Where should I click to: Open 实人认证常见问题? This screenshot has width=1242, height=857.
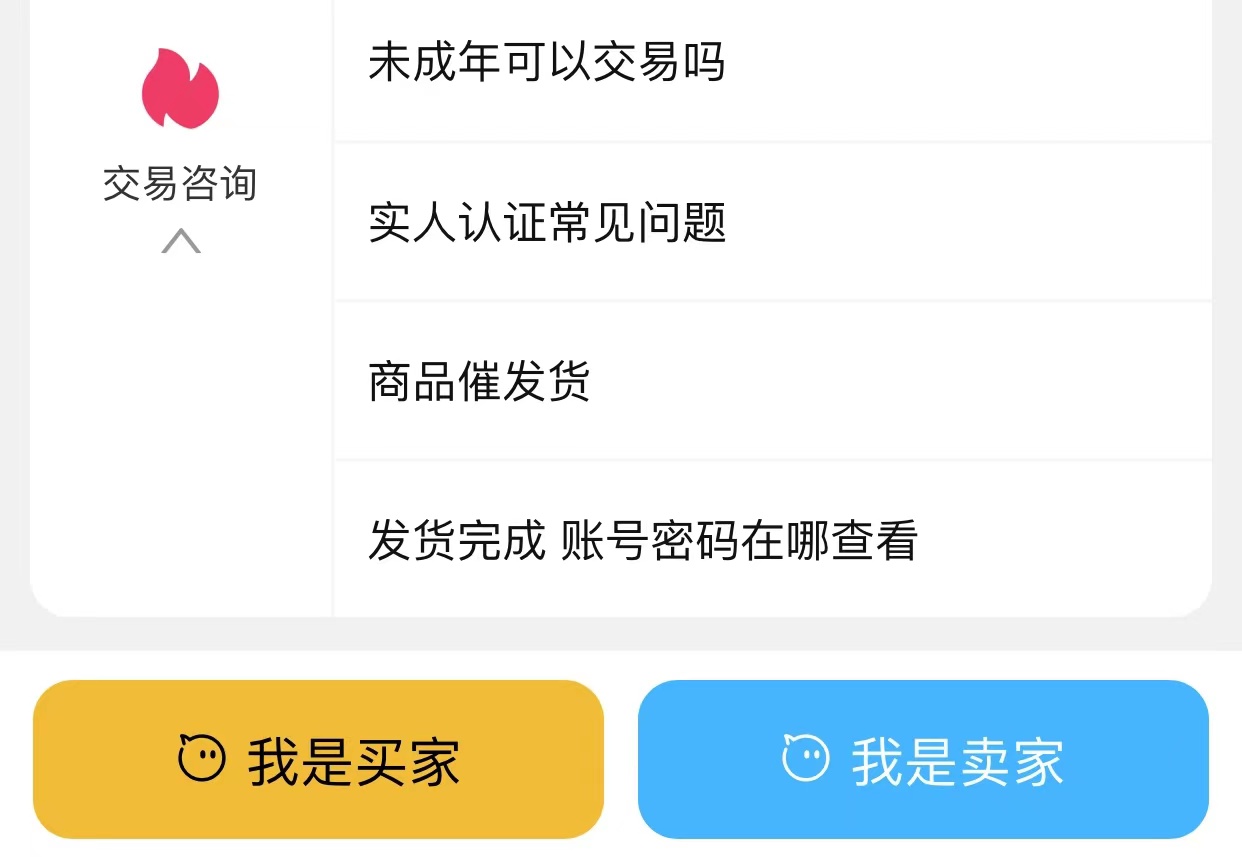click(547, 222)
